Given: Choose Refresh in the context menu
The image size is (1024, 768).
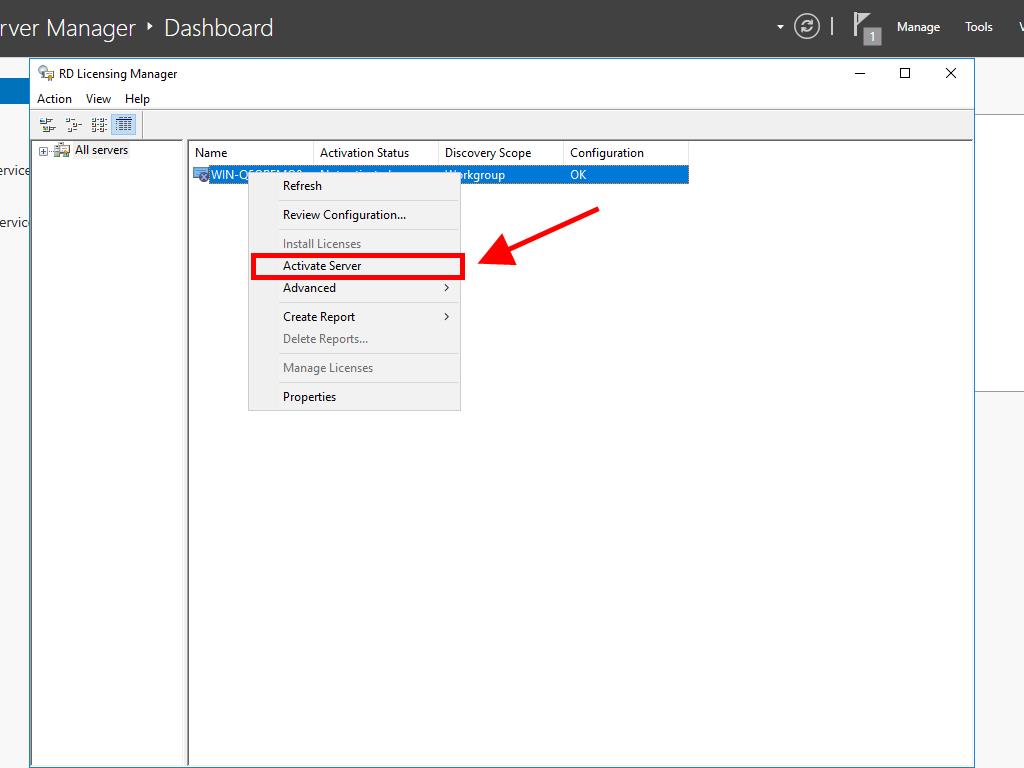Looking at the screenshot, I should 302,186.
